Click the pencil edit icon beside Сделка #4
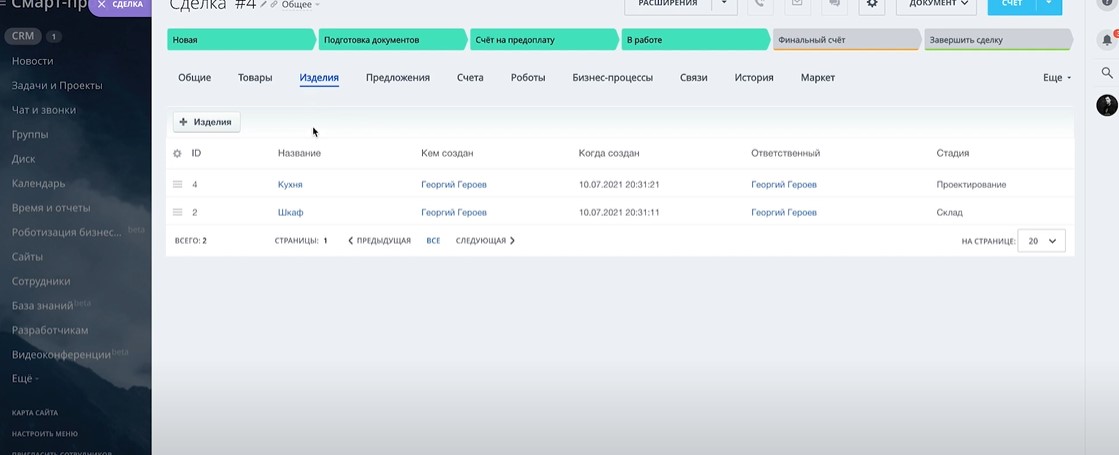Image resolution: width=1119 pixels, height=455 pixels. tap(263, 4)
